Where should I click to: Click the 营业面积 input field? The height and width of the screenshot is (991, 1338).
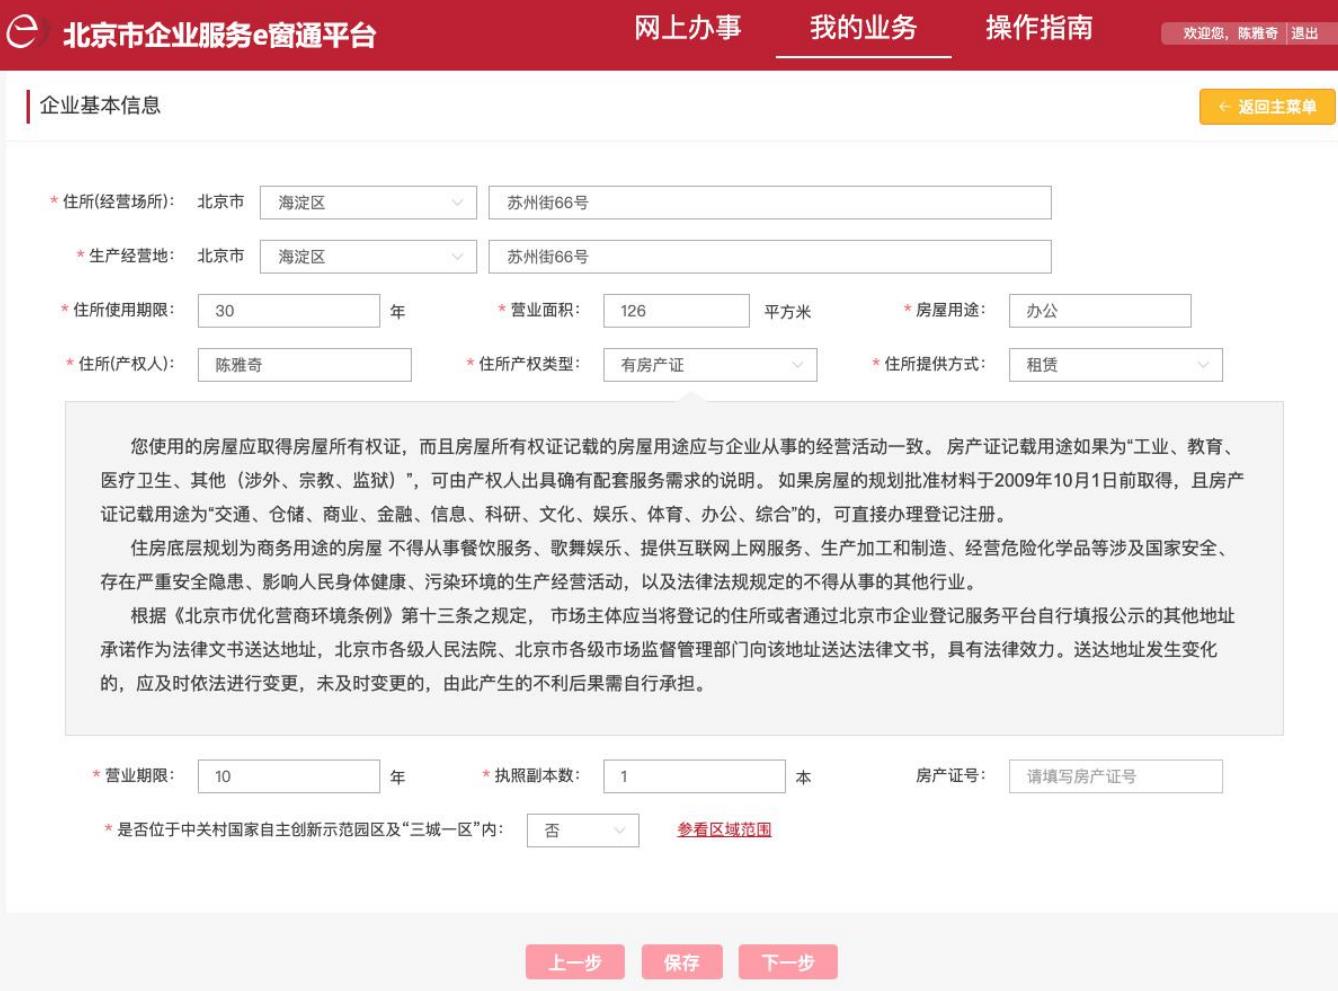[676, 311]
